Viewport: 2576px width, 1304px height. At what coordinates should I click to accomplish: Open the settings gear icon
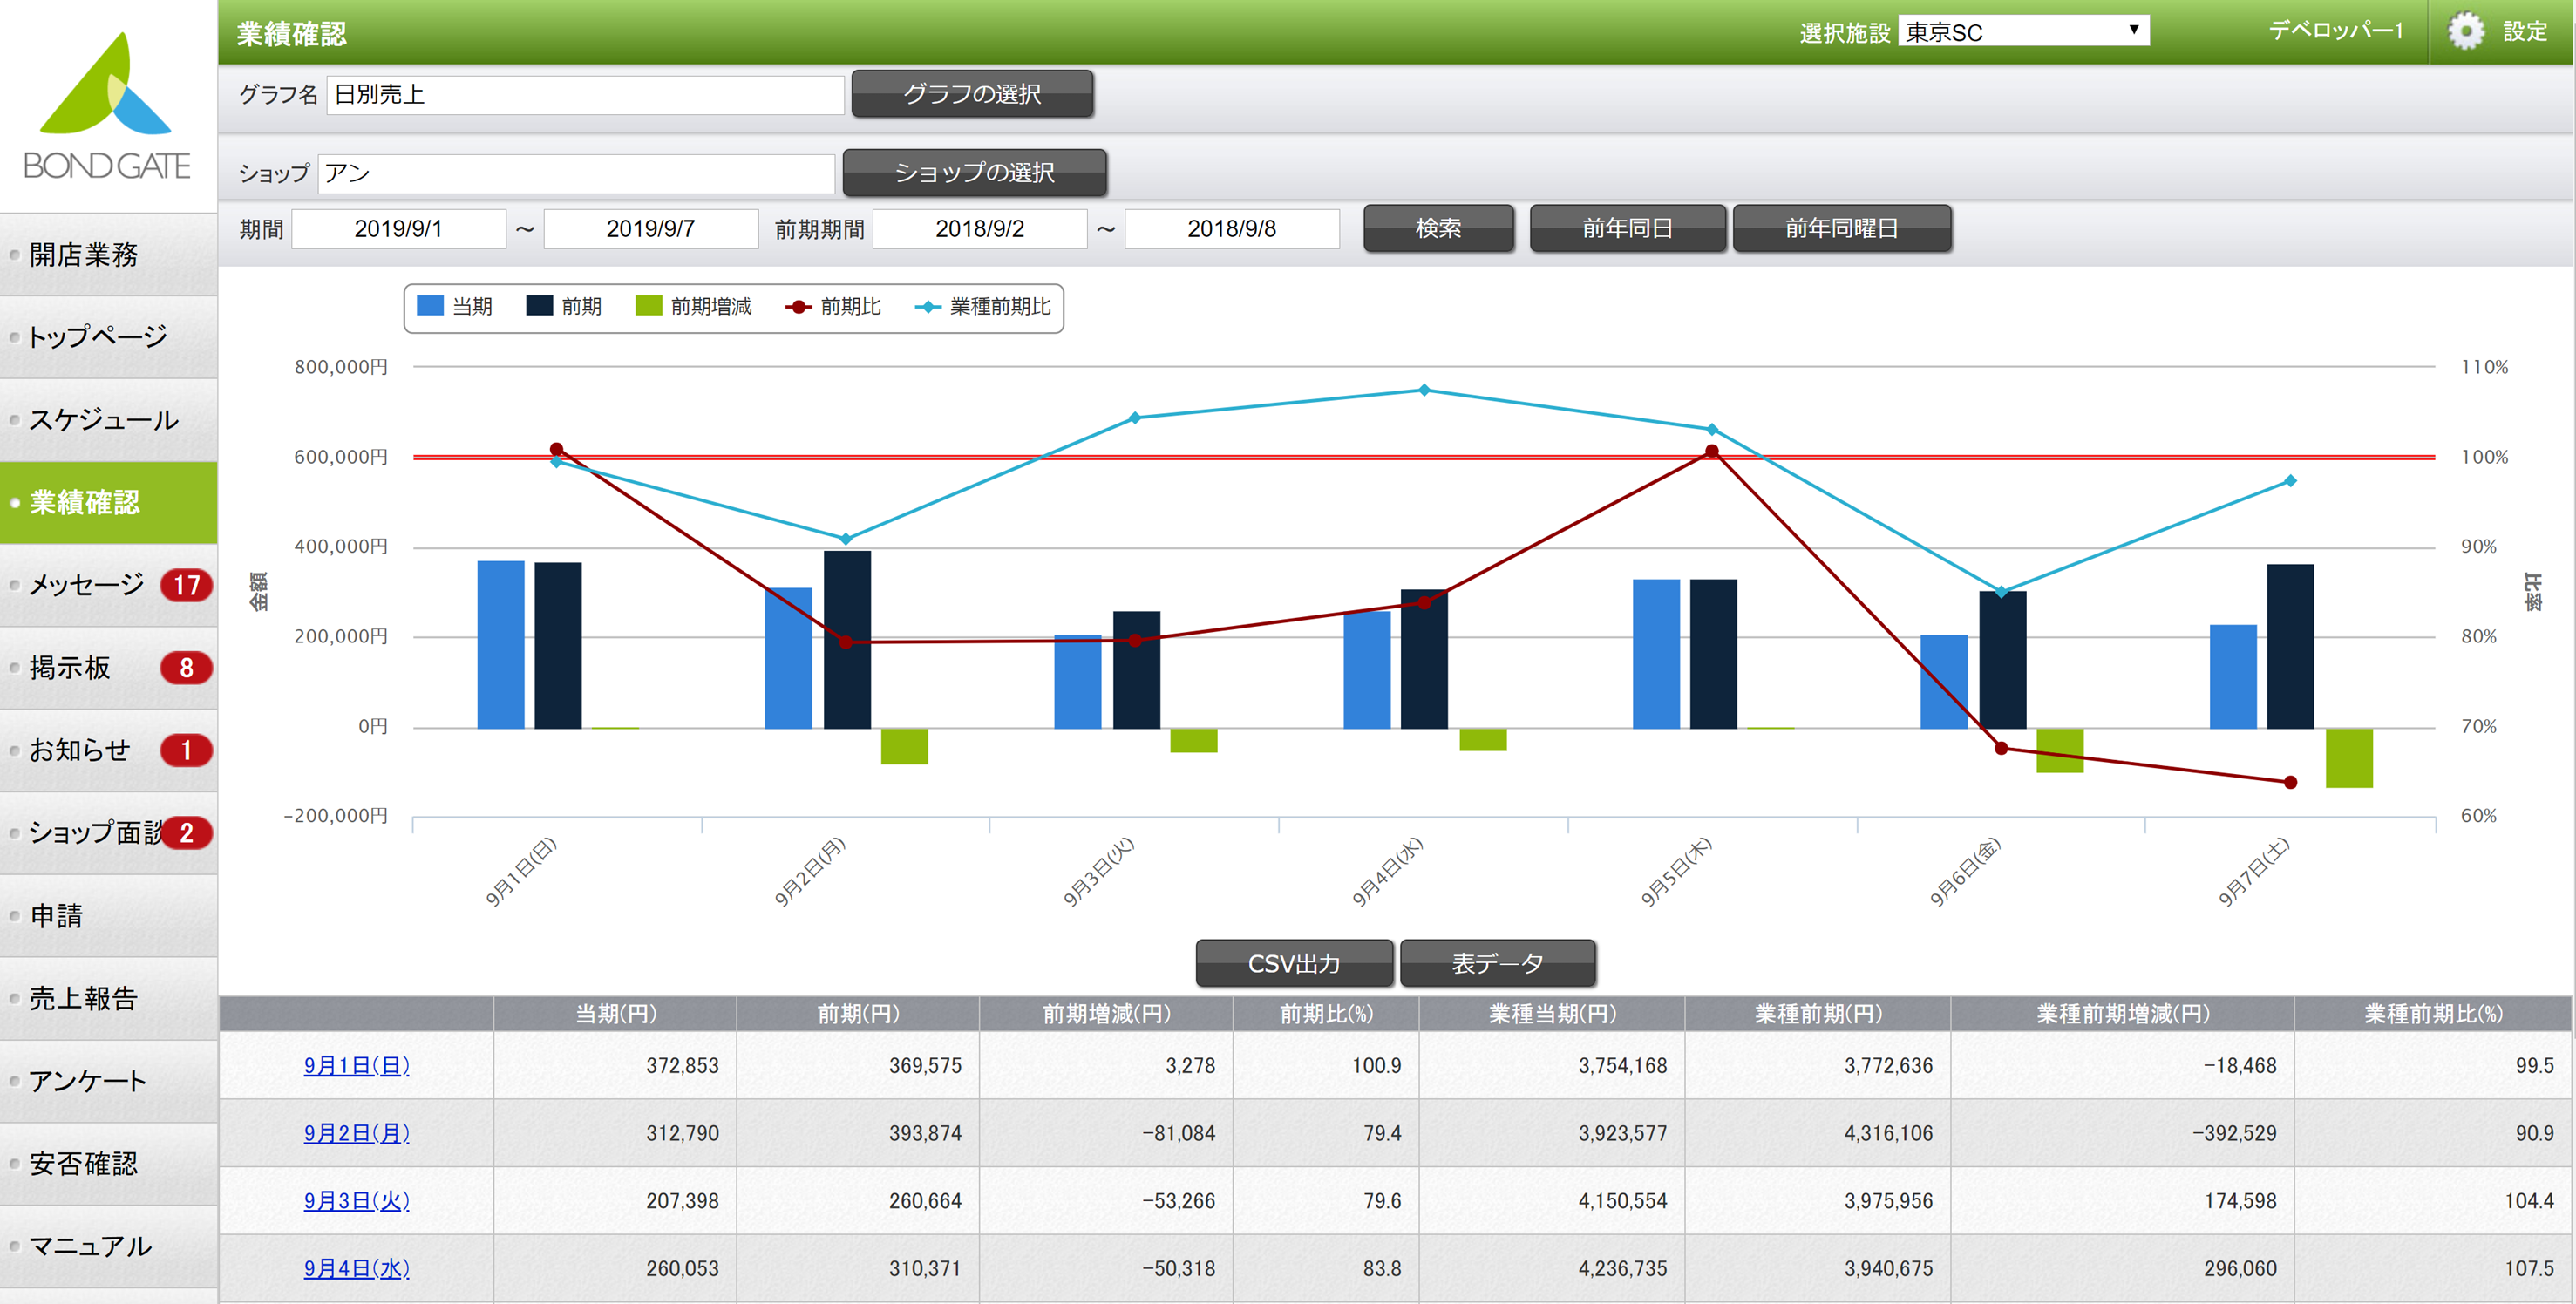point(2466,31)
